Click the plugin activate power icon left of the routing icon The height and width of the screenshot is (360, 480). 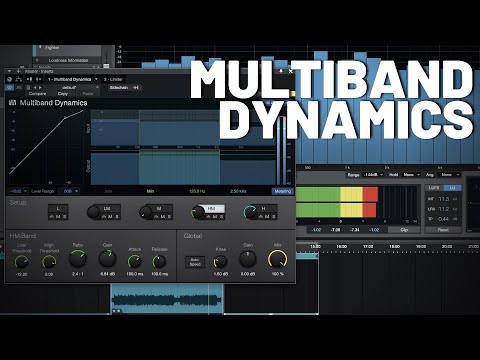[9, 79]
